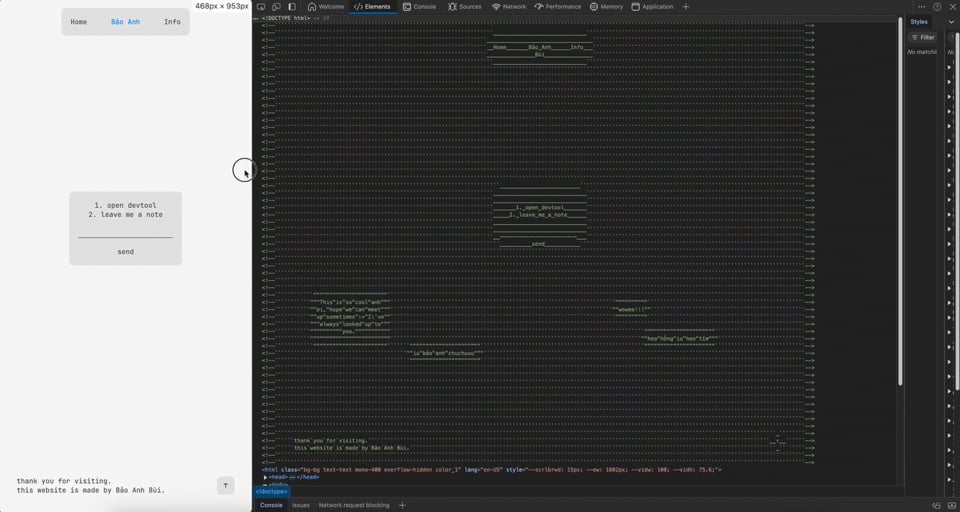
Task: Close DevTools with the X icon
Action: (x=953, y=7)
